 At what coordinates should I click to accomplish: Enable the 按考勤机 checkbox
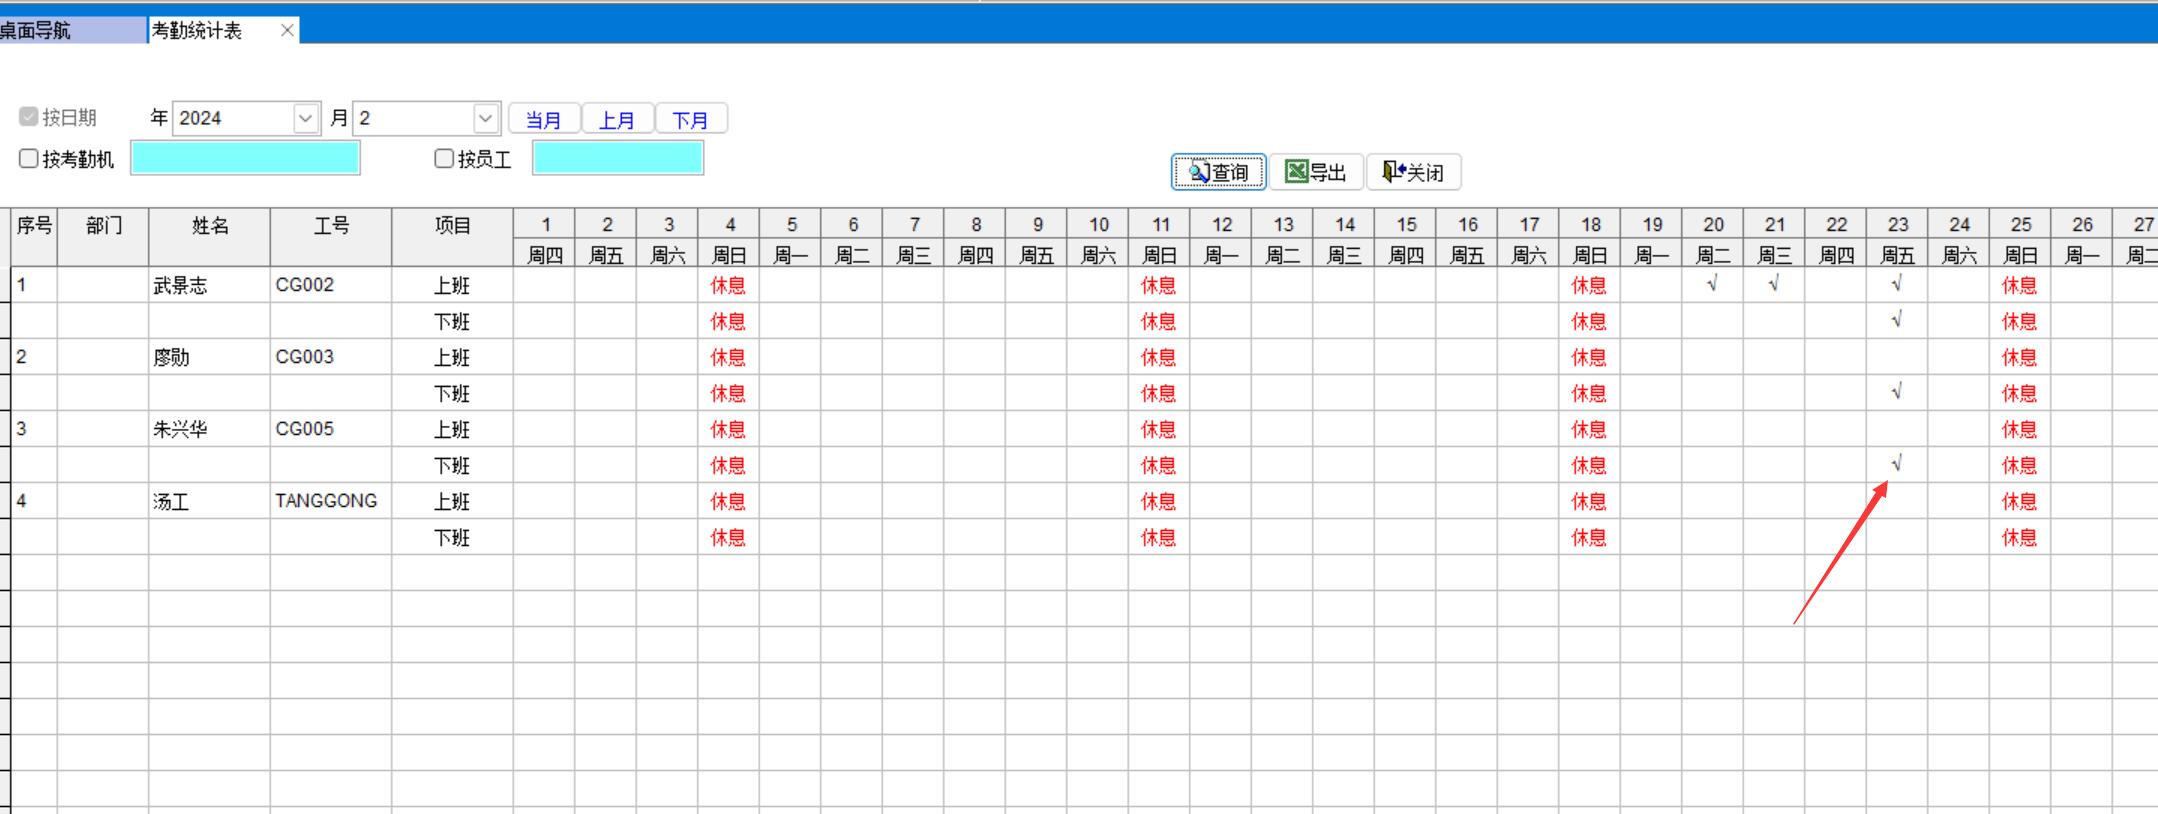point(29,159)
